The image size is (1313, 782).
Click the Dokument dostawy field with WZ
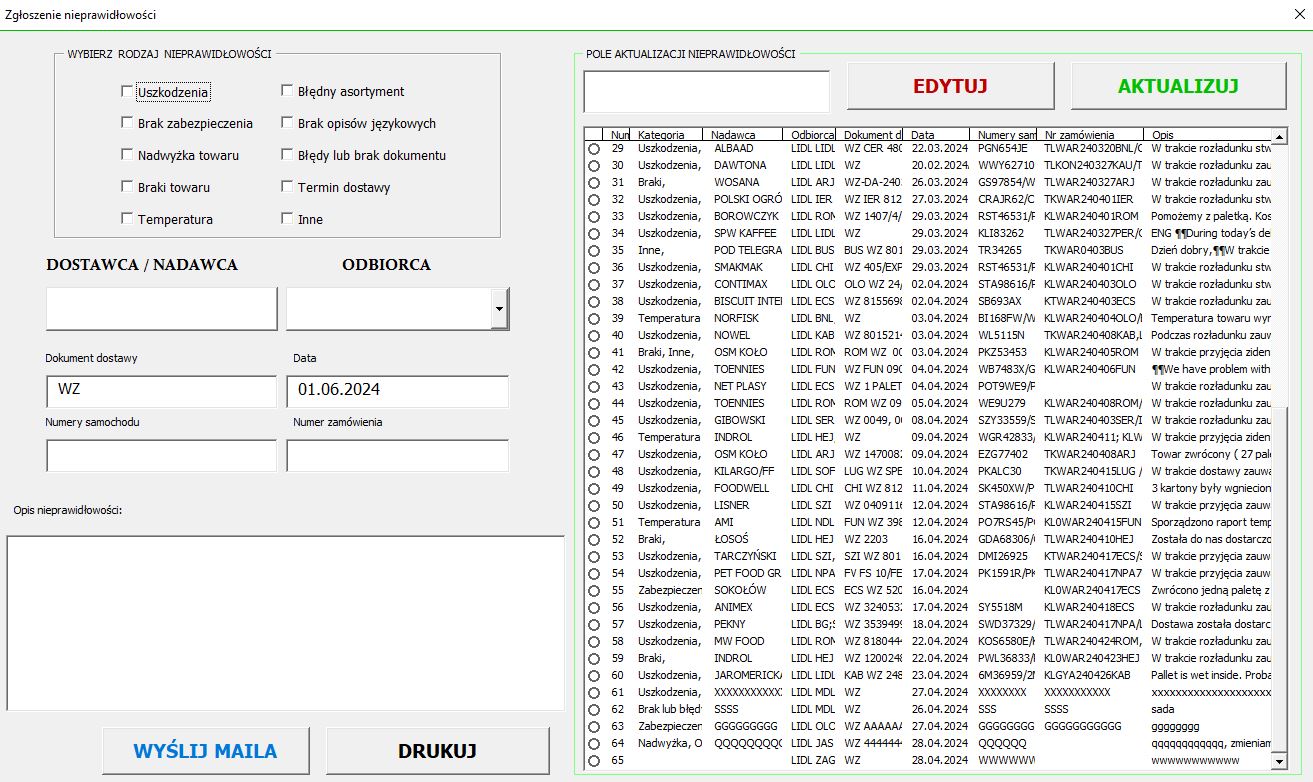[x=161, y=391]
